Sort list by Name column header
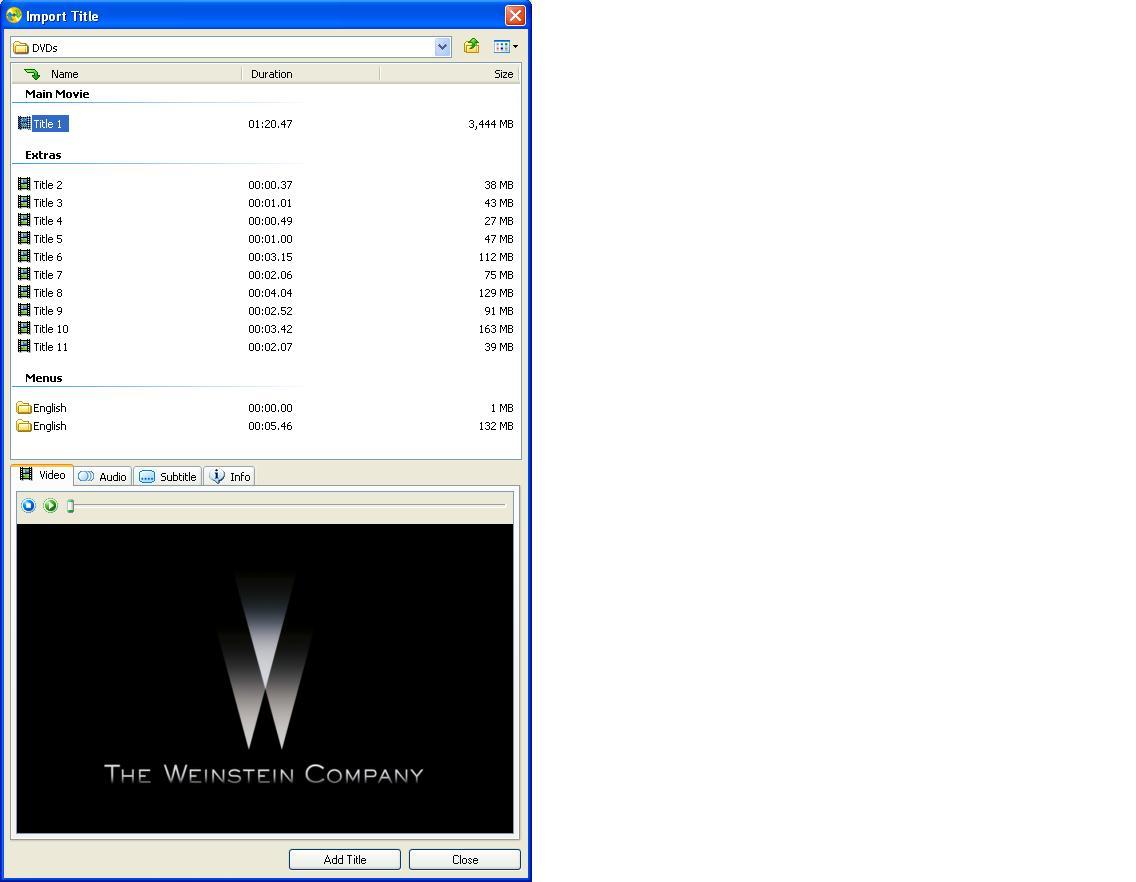1136x882 pixels. pyautogui.click(x=64, y=74)
